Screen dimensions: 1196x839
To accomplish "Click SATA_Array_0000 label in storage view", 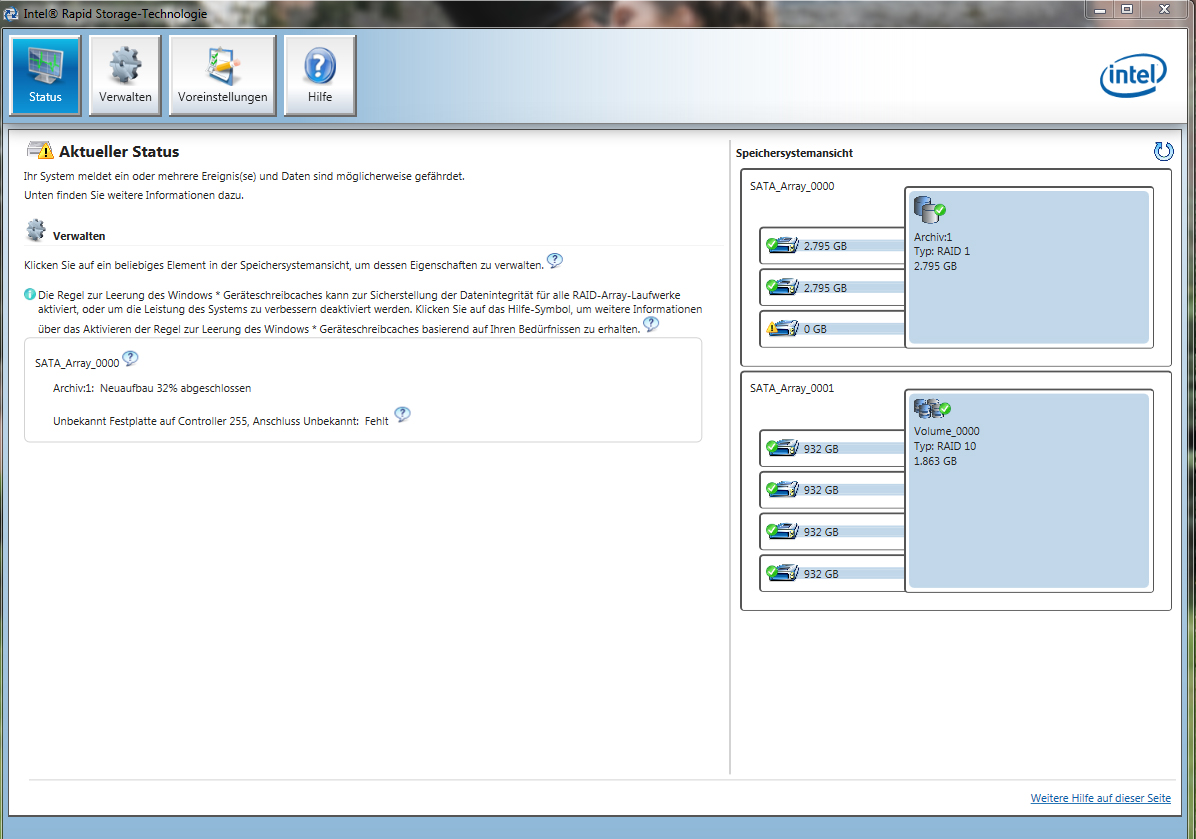I will click(792, 186).
